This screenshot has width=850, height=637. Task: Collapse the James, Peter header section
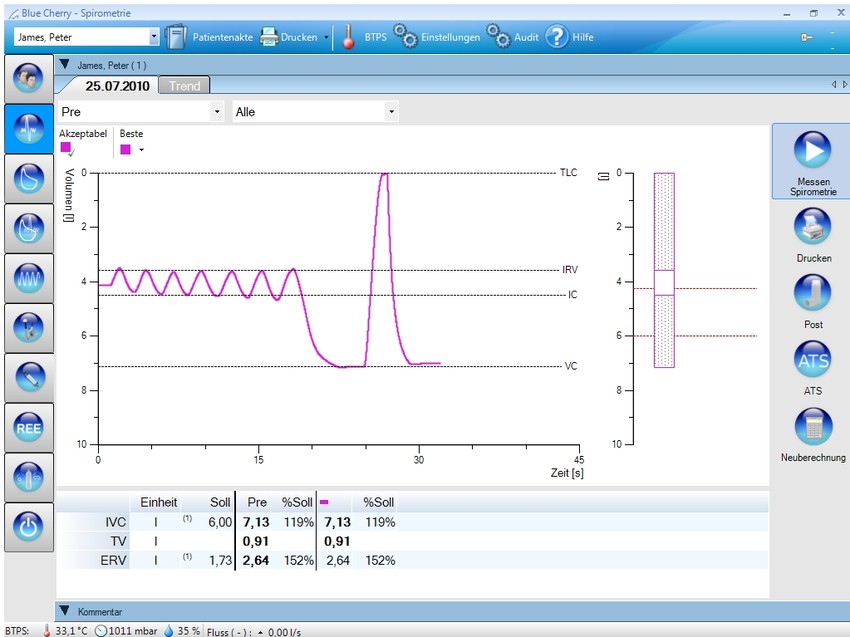click(x=64, y=64)
